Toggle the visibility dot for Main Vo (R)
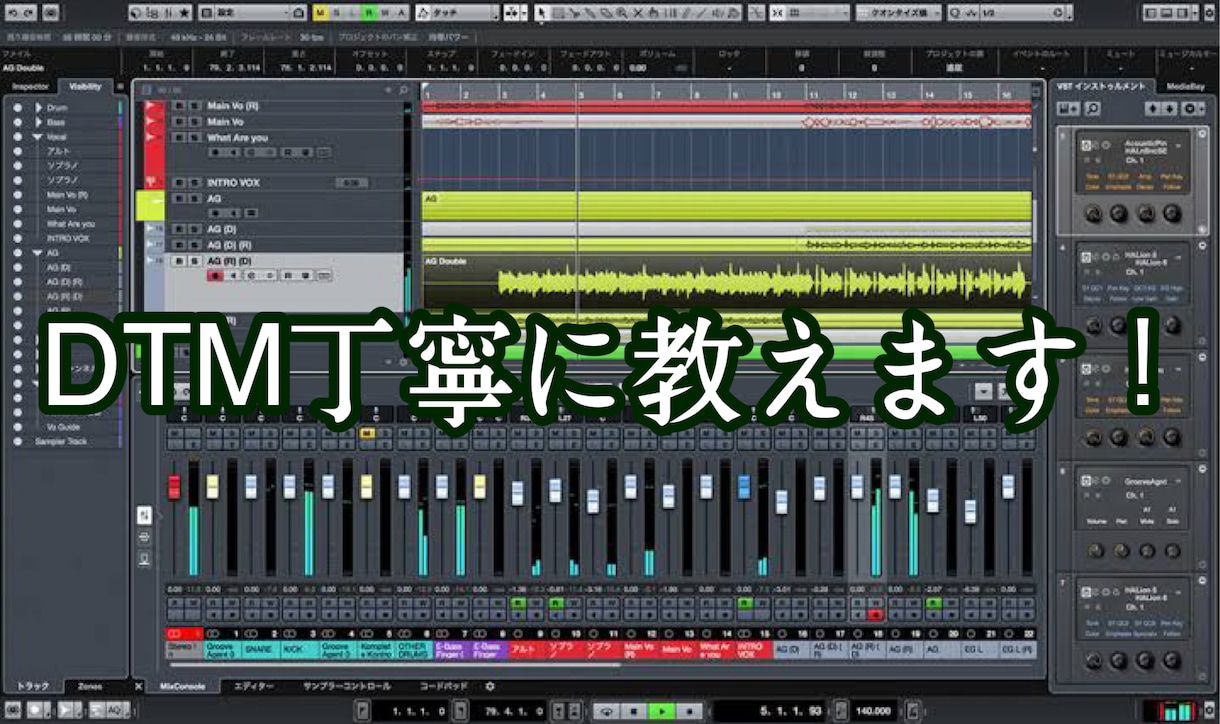 click(x=17, y=195)
